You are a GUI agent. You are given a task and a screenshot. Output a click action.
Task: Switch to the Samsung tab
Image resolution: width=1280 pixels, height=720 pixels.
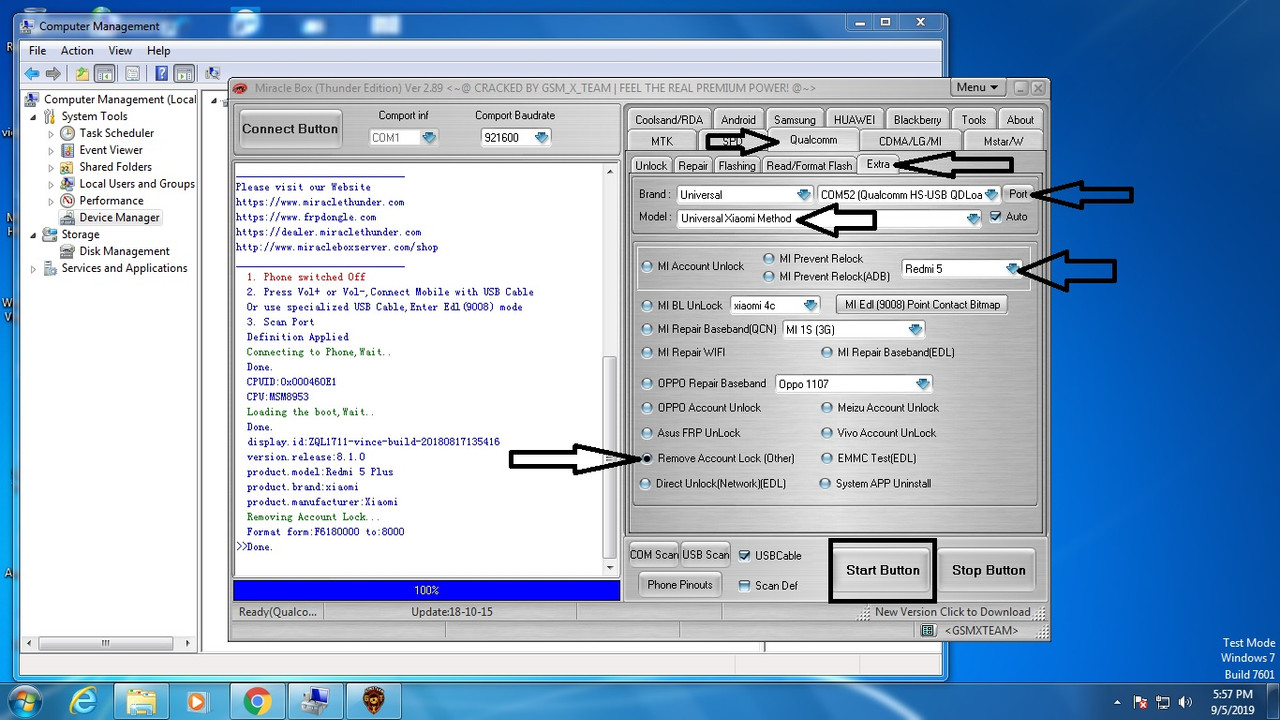coord(795,120)
